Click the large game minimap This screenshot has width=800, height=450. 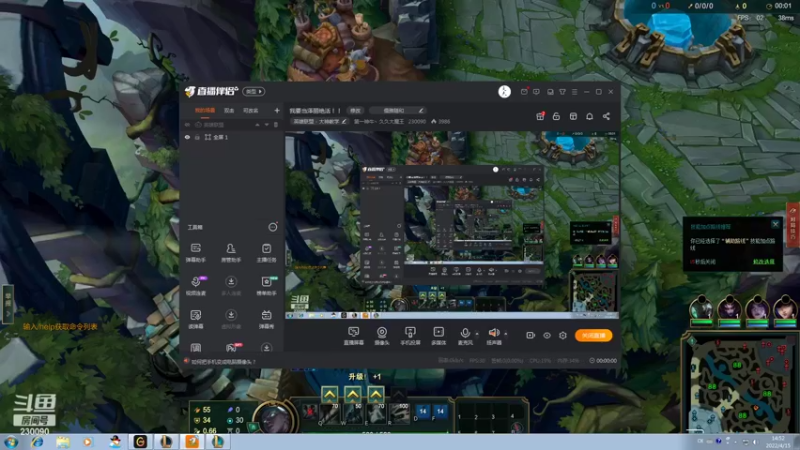click(740, 385)
